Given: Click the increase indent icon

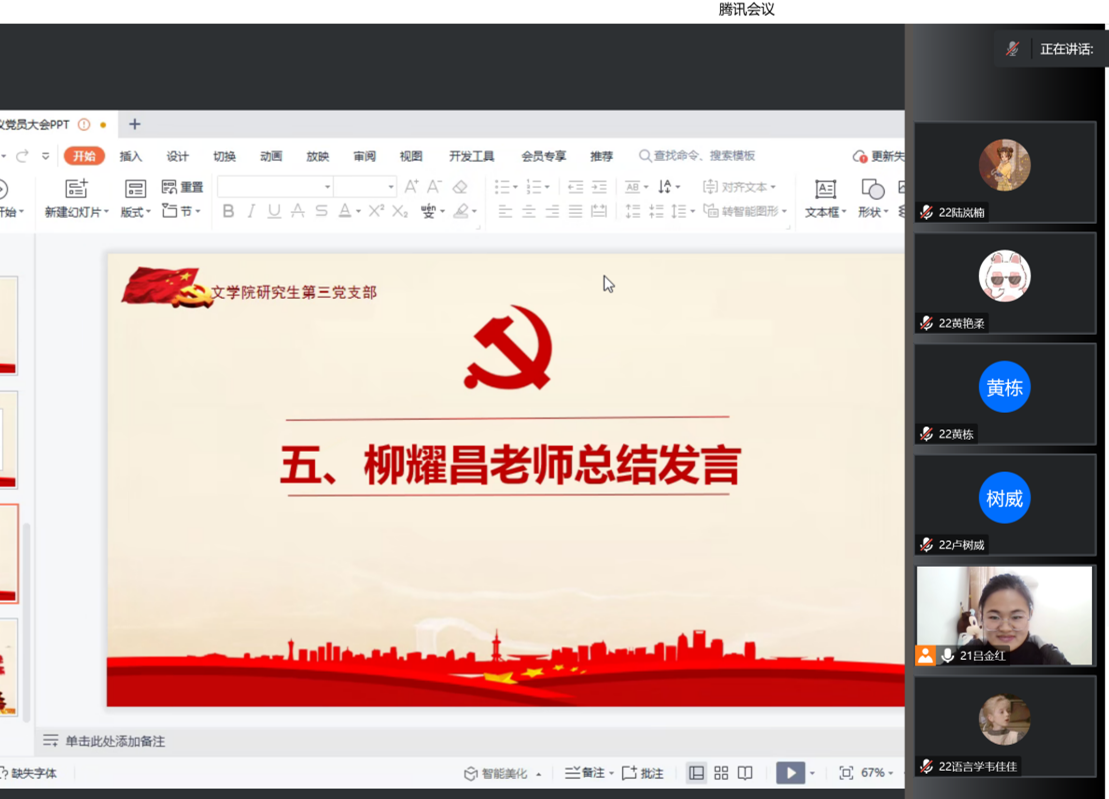Looking at the screenshot, I should click(x=599, y=187).
